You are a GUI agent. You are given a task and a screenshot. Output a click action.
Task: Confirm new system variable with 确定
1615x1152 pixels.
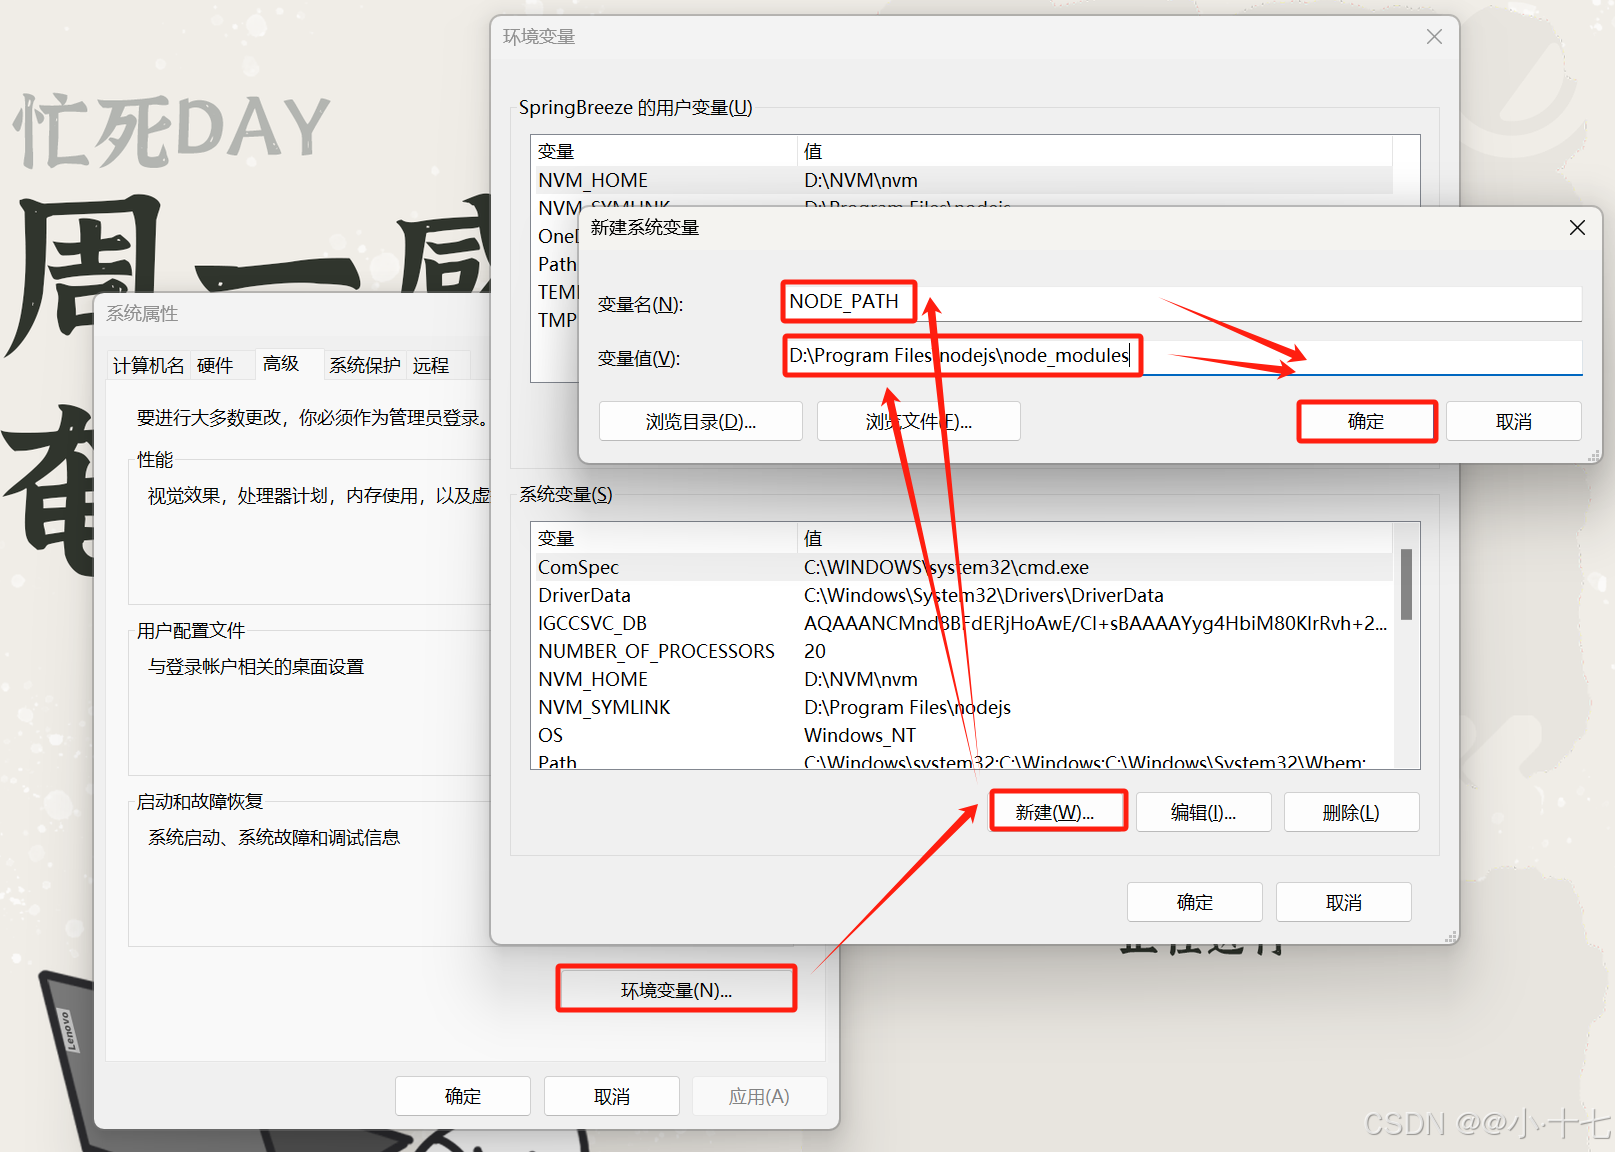1366,422
